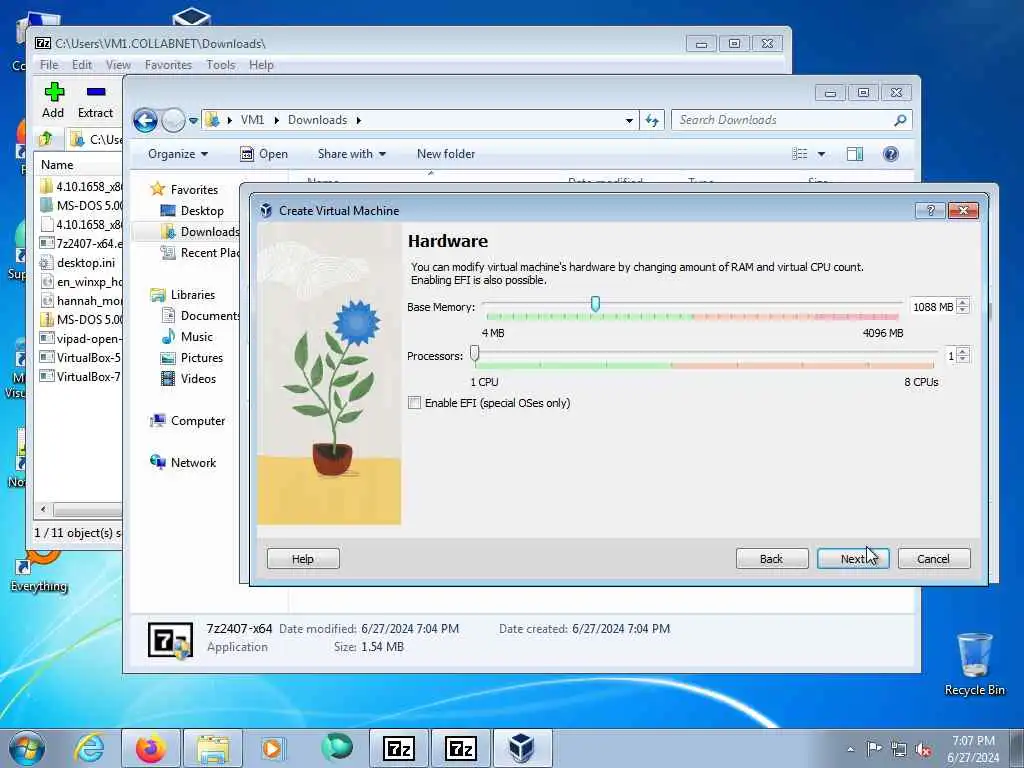This screenshot has height=768, width=1024.
Task: Select Pictures library in navigation pane
Action: [193, 358]
